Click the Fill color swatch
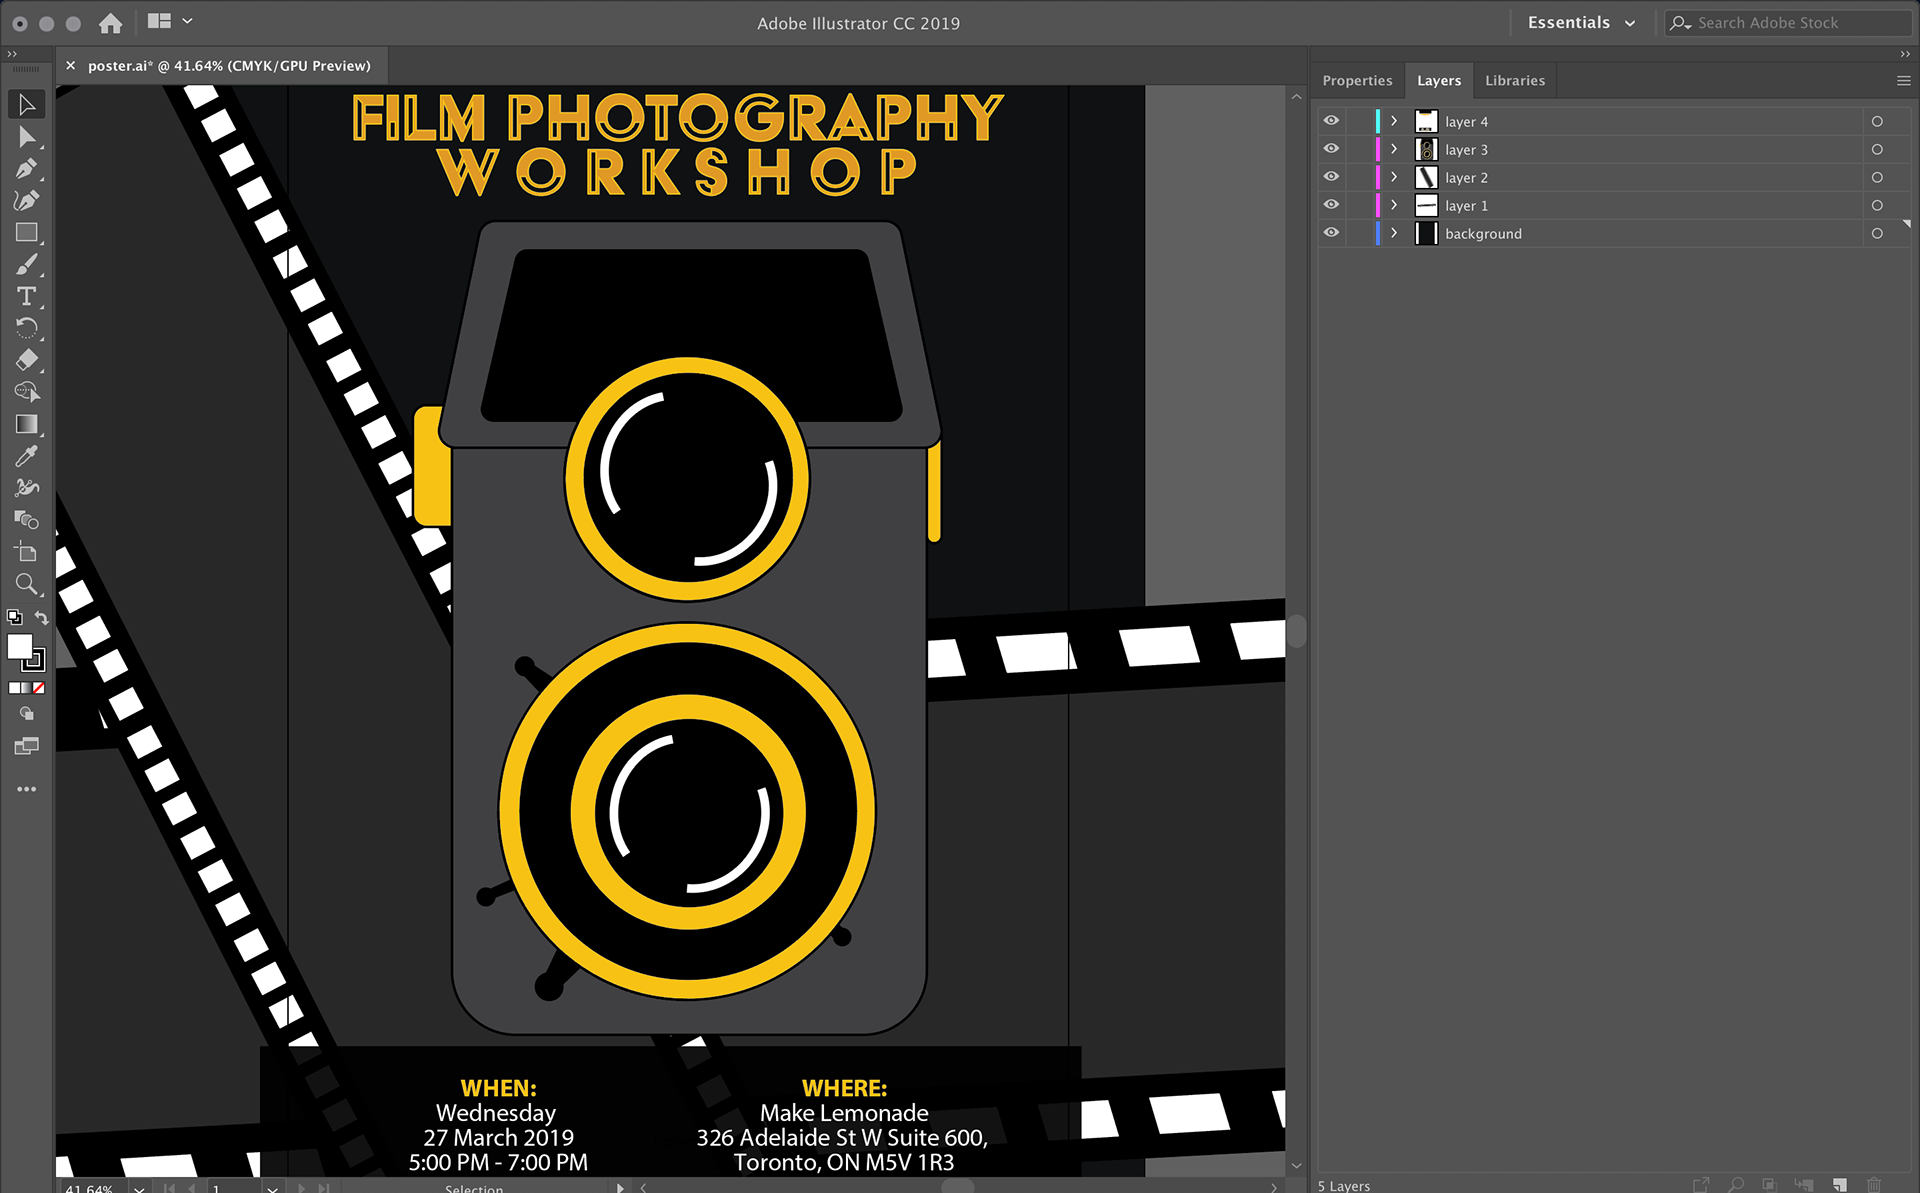Image resolution: width=1920 pixels, height=1193 pixels. coord(20,647)
